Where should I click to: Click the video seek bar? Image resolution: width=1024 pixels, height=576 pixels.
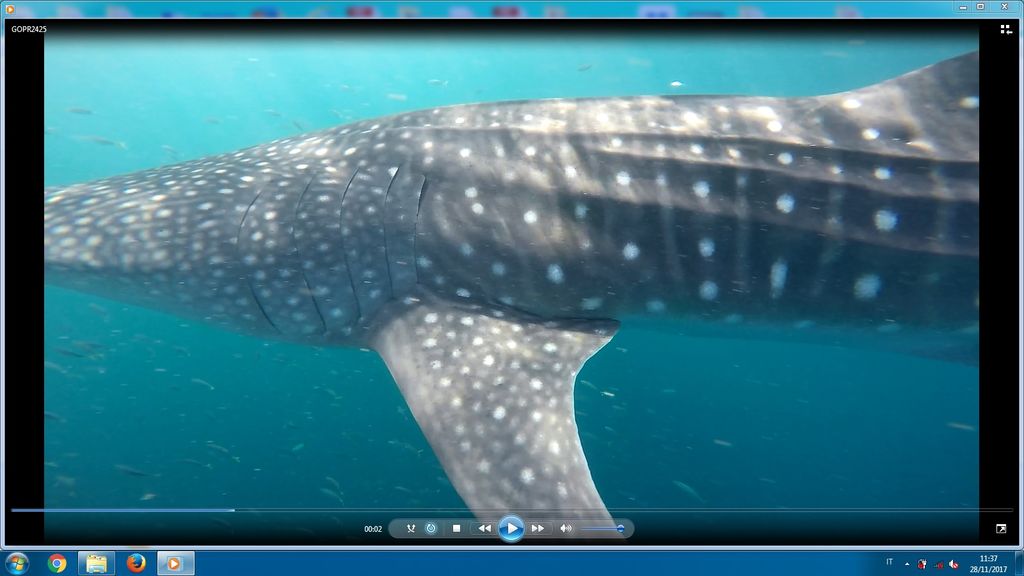(x=500, y=510)
